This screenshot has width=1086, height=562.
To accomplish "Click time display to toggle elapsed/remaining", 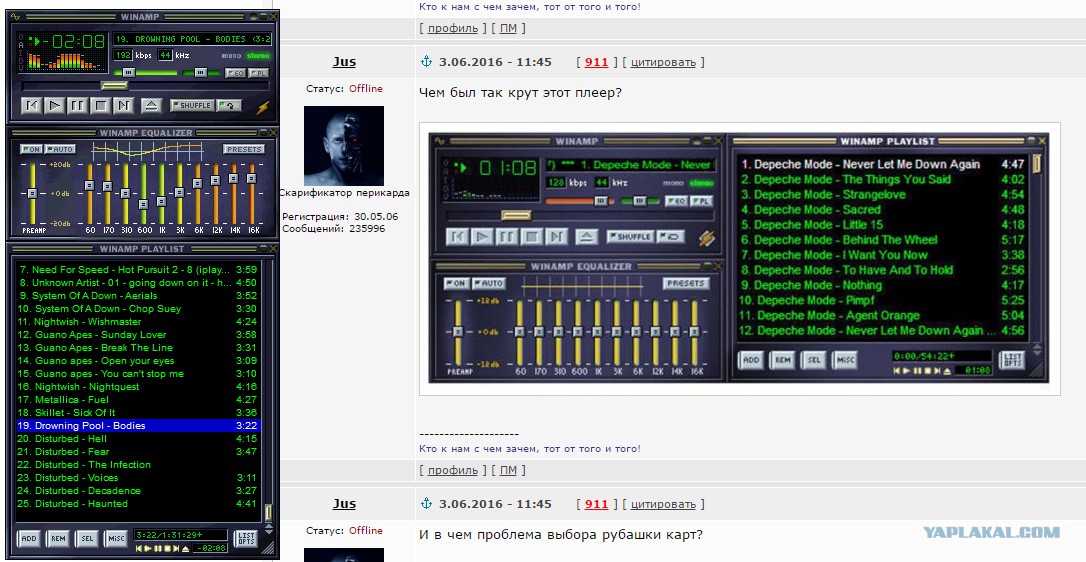I will coord(76,40).
